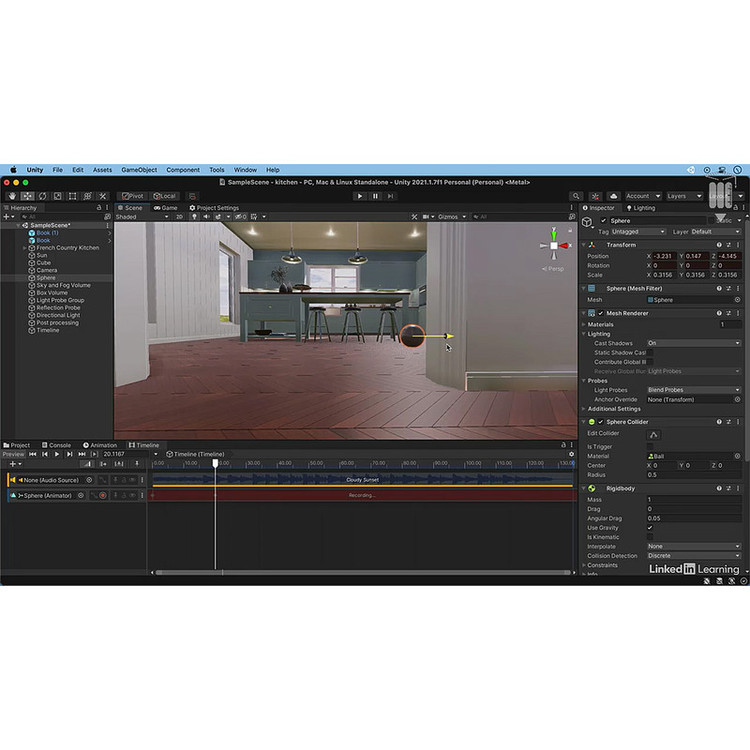Toggle the Pivot handle position button

pyautogui.click(x=132, y=196)
